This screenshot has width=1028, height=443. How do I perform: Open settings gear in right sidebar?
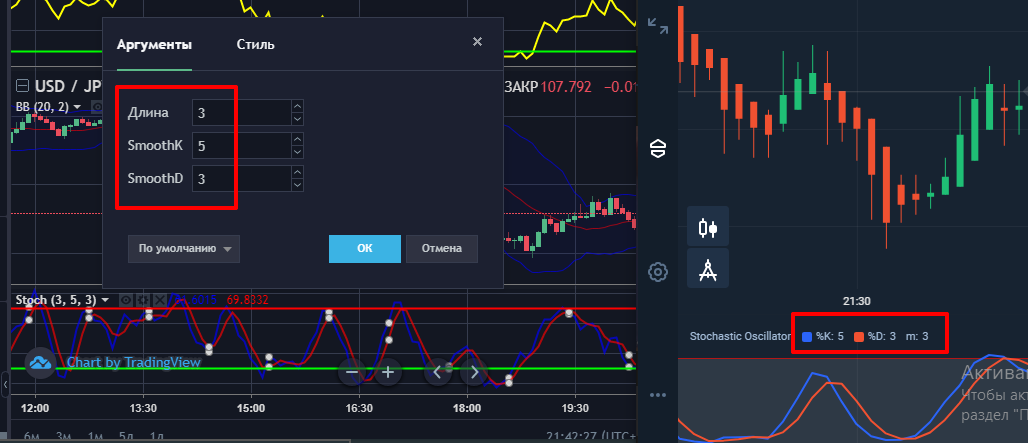tap(658, 271)
